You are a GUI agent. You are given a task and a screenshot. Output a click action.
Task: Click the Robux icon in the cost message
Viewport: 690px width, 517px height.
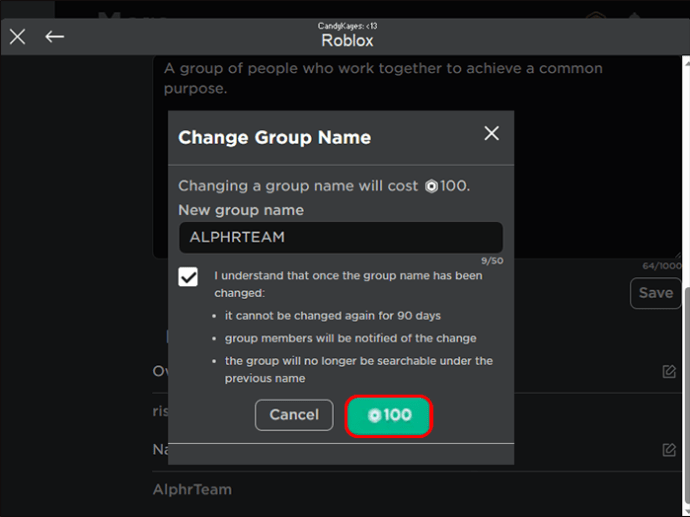coord(431,187)
